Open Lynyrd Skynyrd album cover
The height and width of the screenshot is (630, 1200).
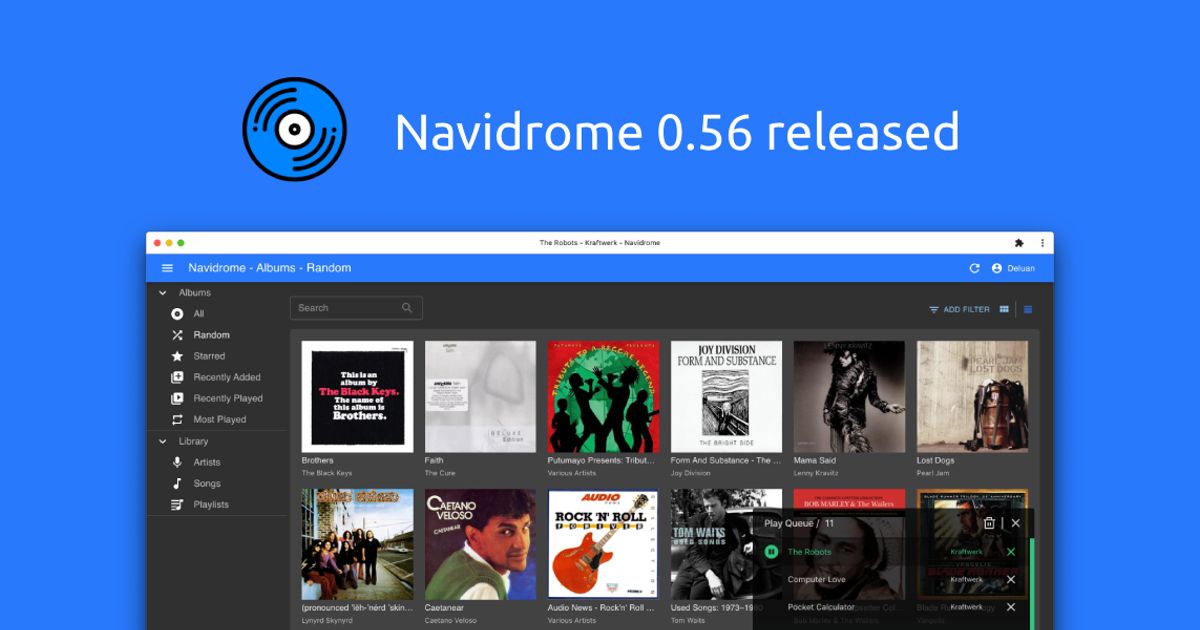tap(357, 544)
